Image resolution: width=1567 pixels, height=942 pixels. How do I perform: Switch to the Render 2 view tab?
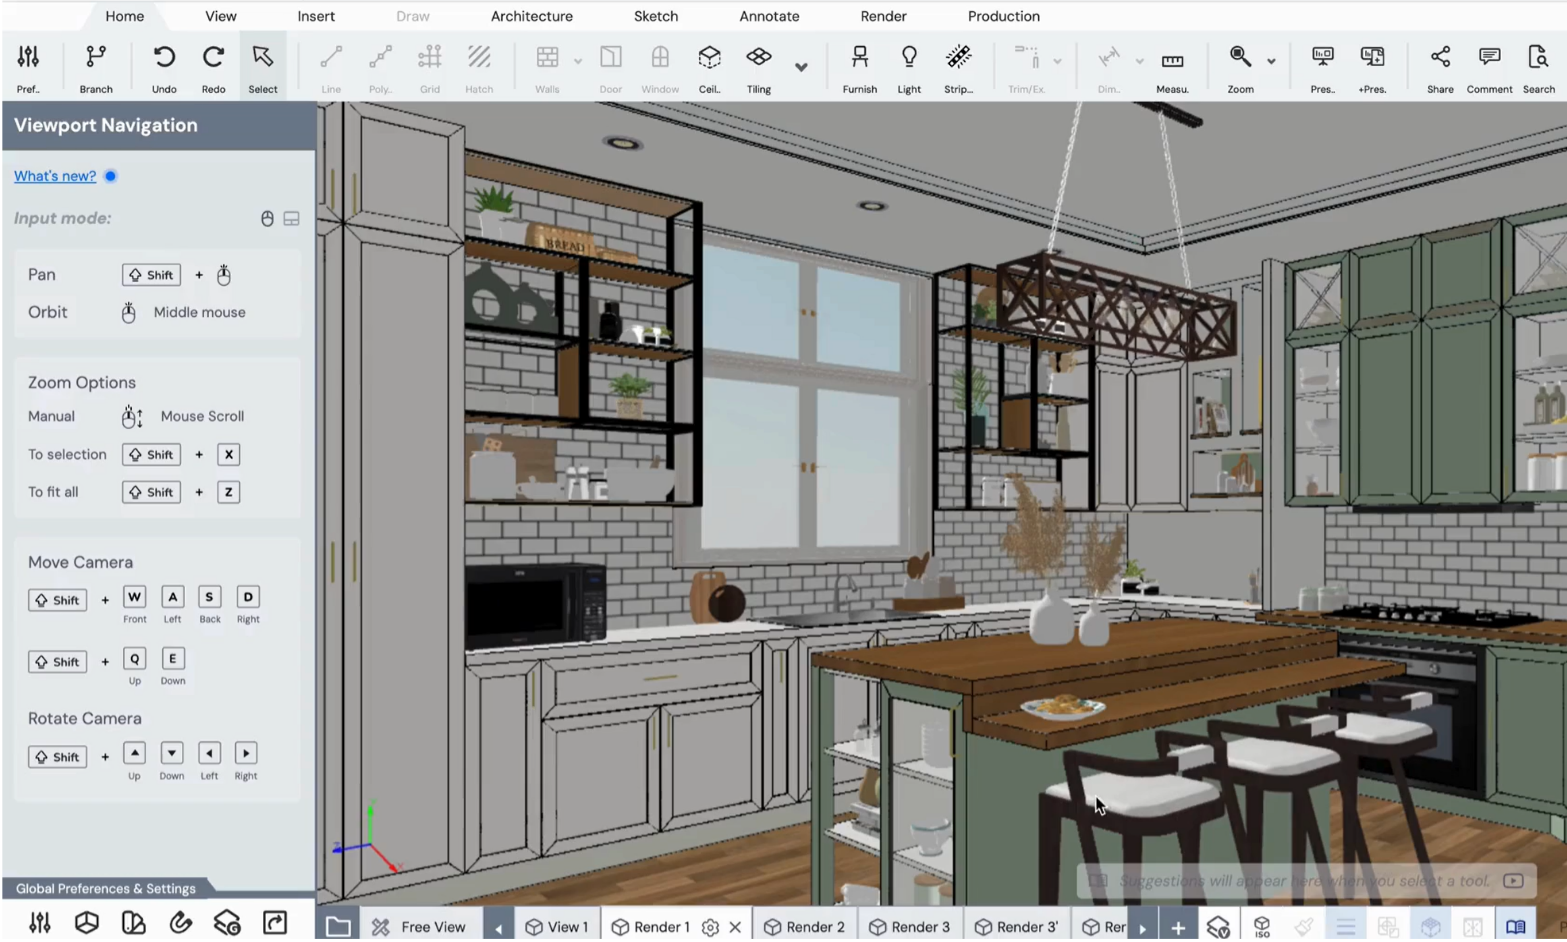pyautogui.click(x=805, y=927)
